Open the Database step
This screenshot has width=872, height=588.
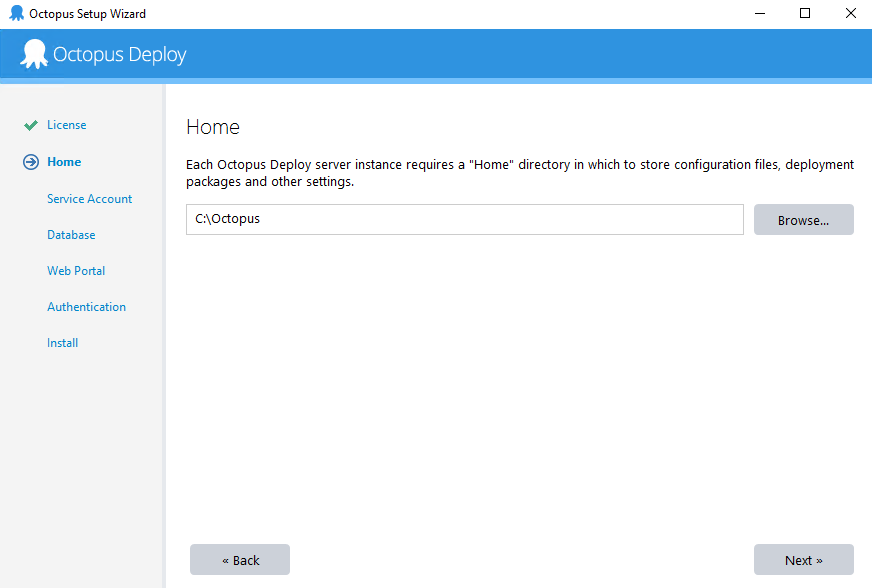71,235
